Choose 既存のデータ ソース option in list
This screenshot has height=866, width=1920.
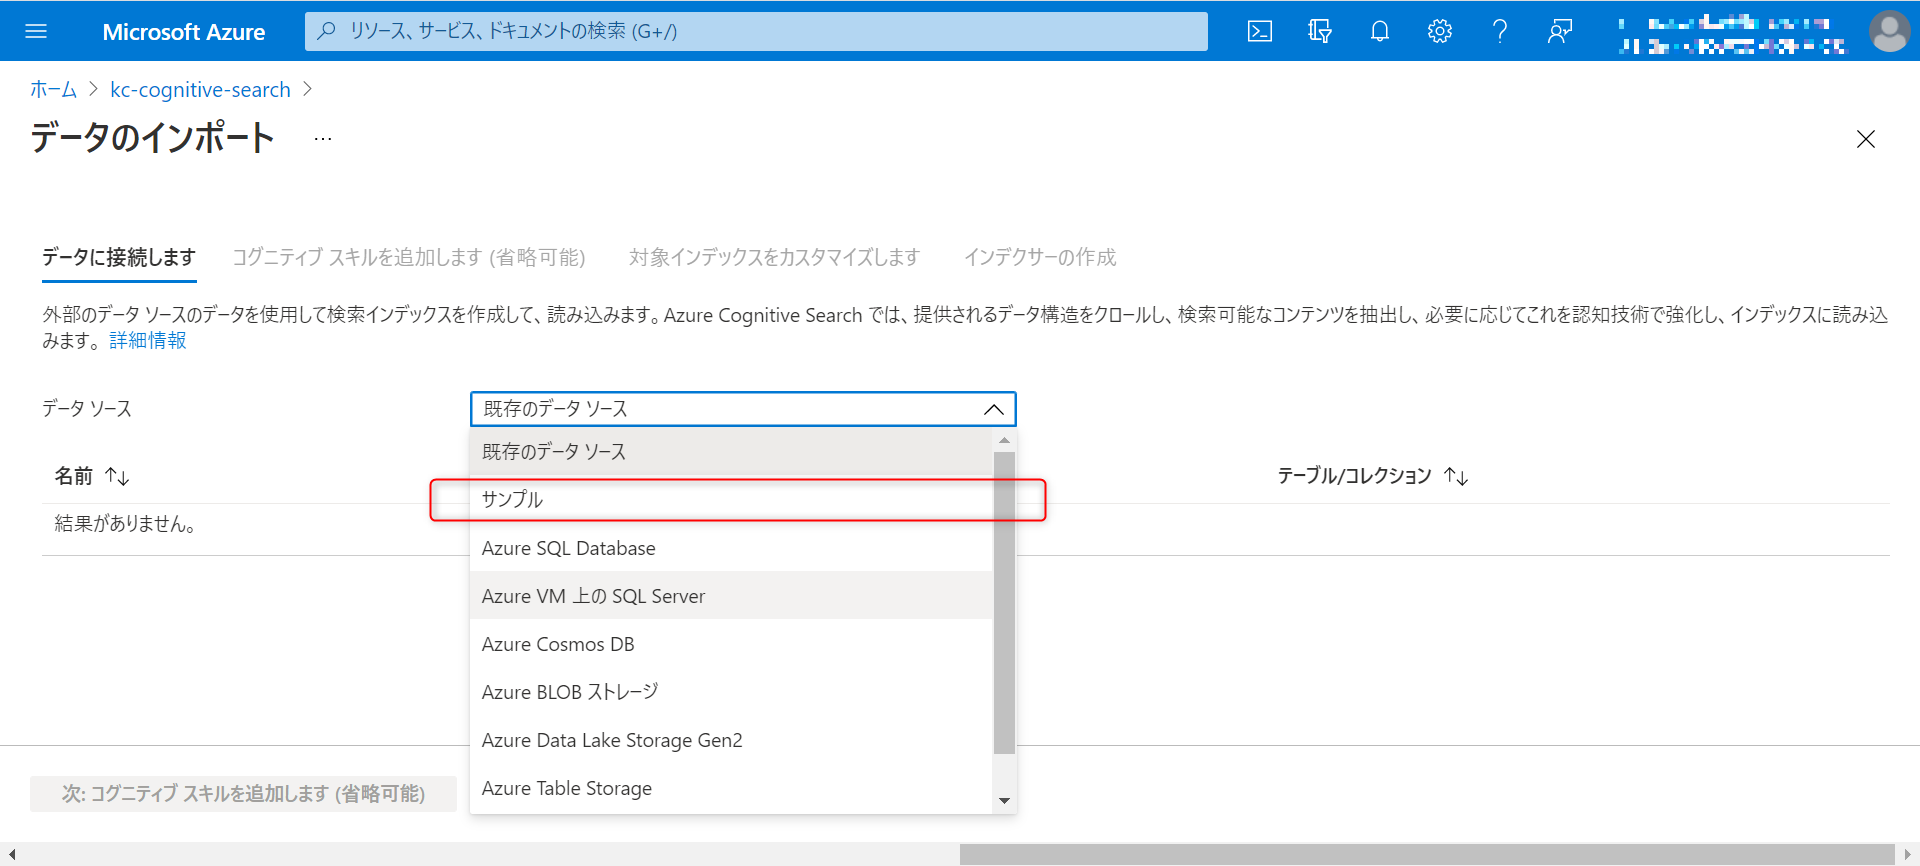[x=731, y=452]
